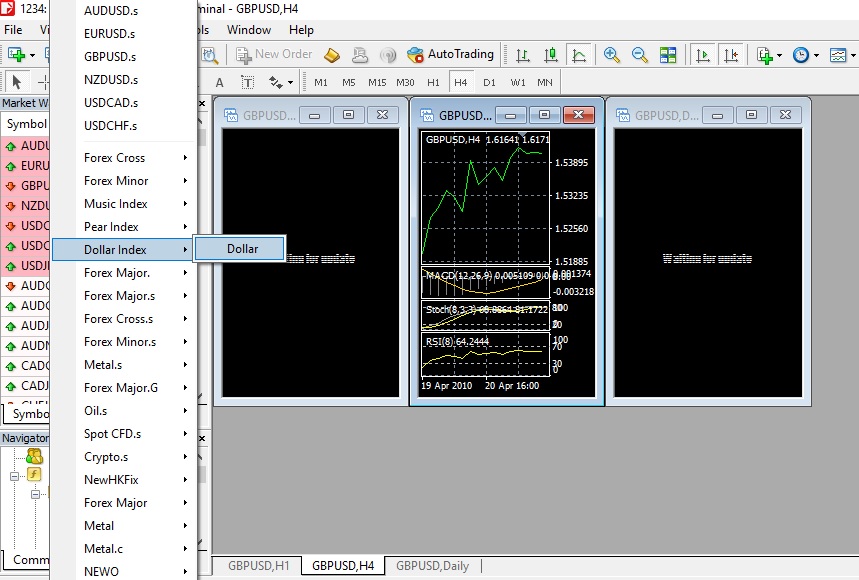Click the GBPUSD,H4 chart window icon
The width and height of the screenshot is (859, 580).
(x=427, y=115)
